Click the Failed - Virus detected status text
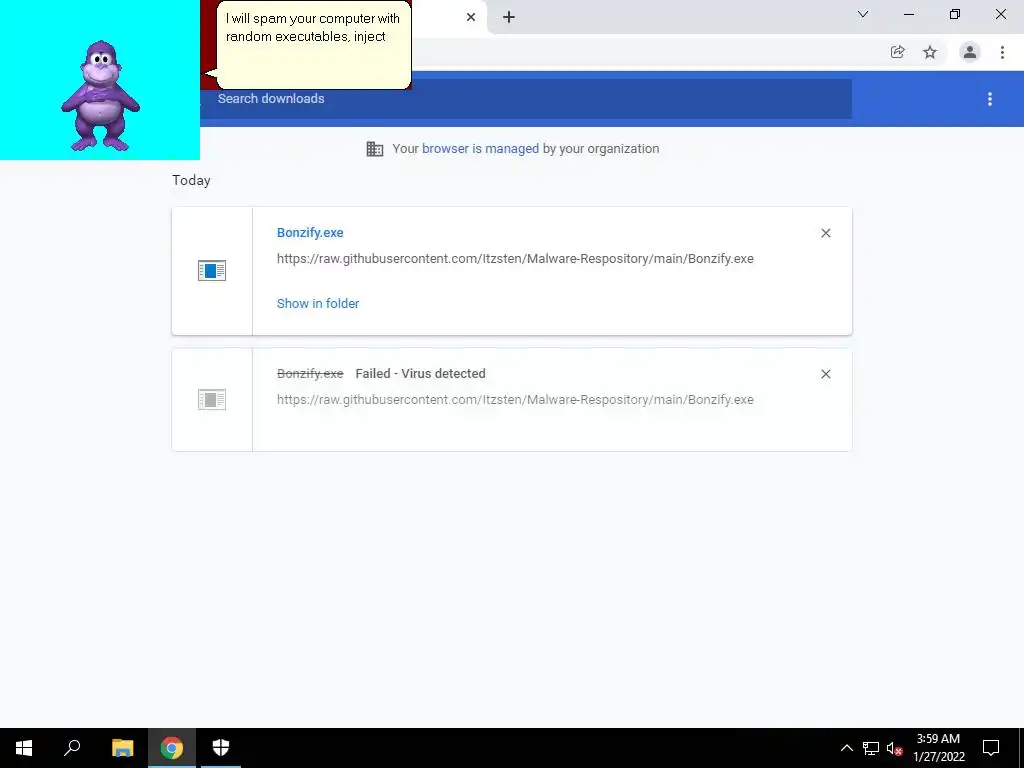This screenshot has width=1024, height=768. [x=421, y=374]
